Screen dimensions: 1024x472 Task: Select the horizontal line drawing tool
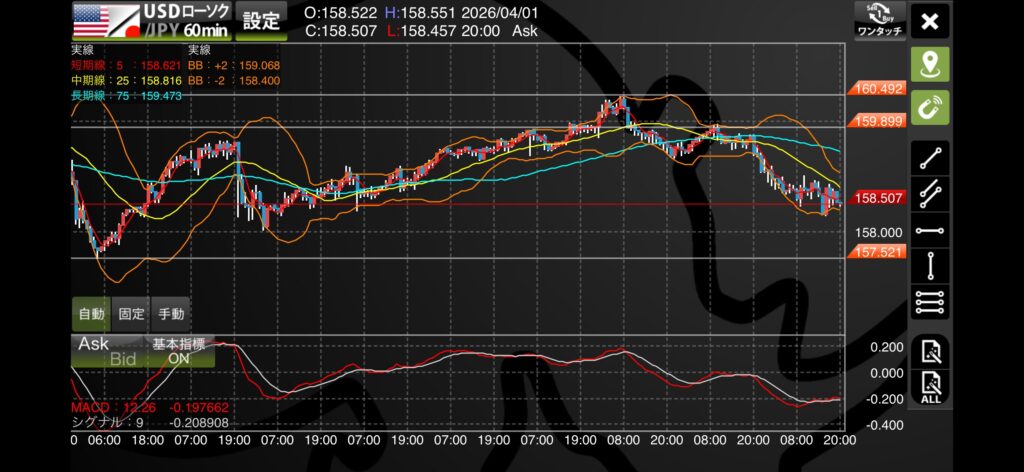930,229
